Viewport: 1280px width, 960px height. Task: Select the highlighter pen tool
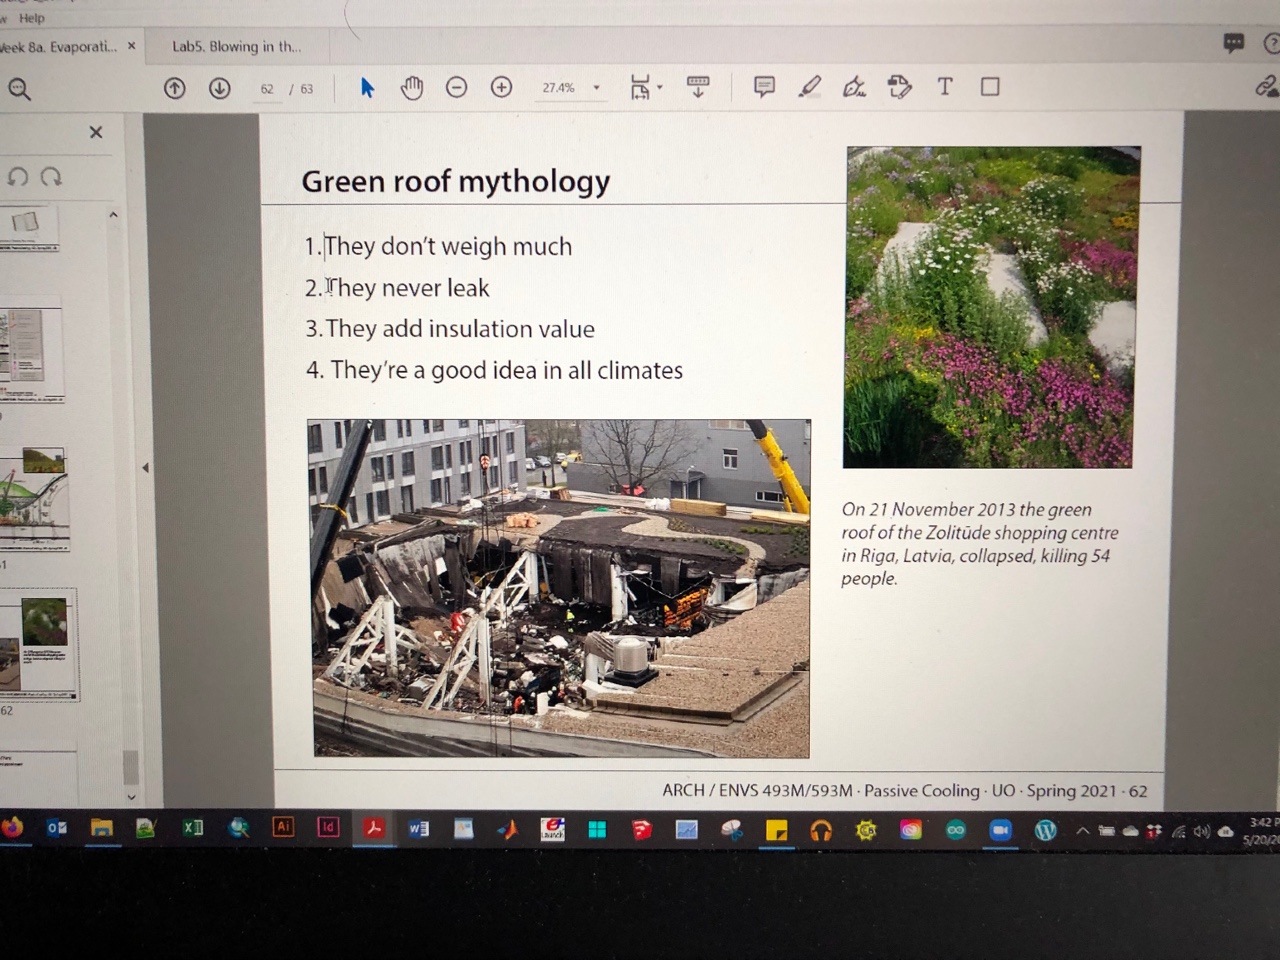[810, 87]
